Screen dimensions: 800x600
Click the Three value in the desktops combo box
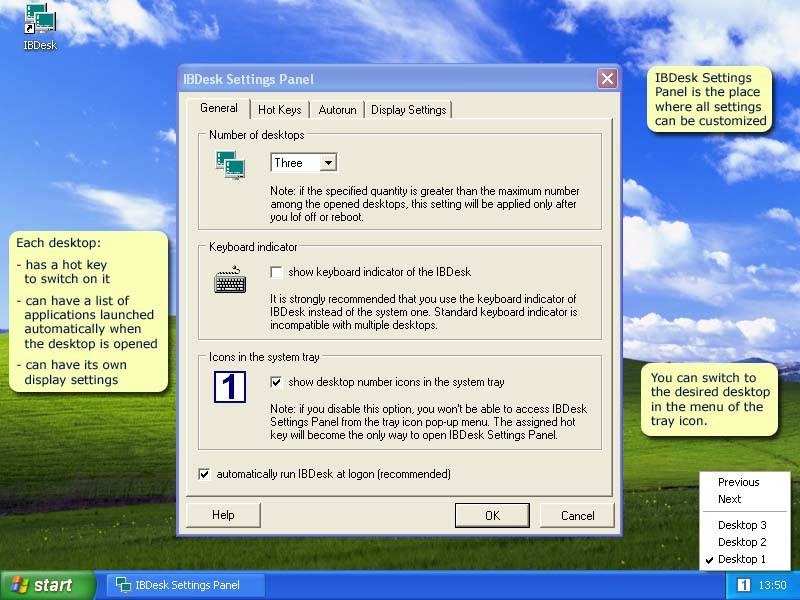[x=288, y=163]
